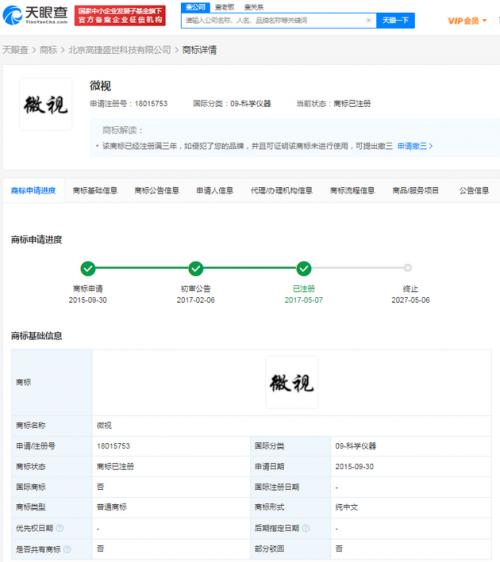Click the 2017-05-07 registered date

(x=304, y=300)
